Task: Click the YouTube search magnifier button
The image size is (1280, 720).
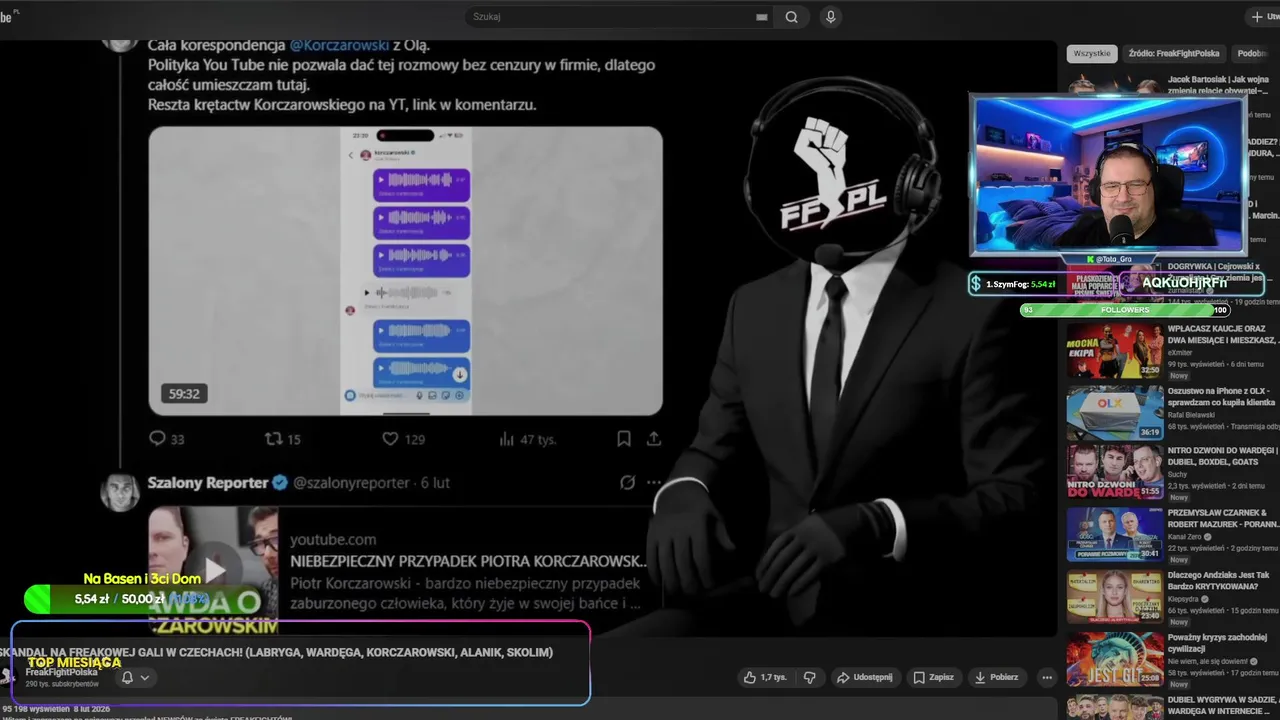Action: point(791,17)
